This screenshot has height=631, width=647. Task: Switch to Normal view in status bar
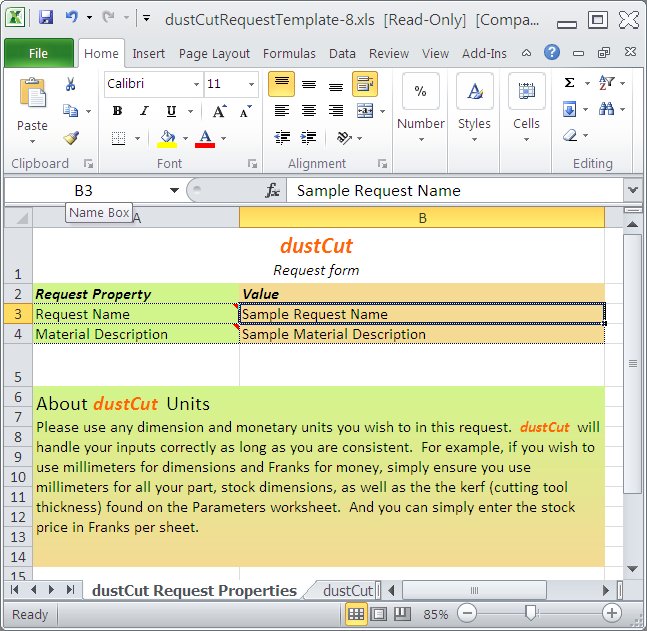[356, 614]
